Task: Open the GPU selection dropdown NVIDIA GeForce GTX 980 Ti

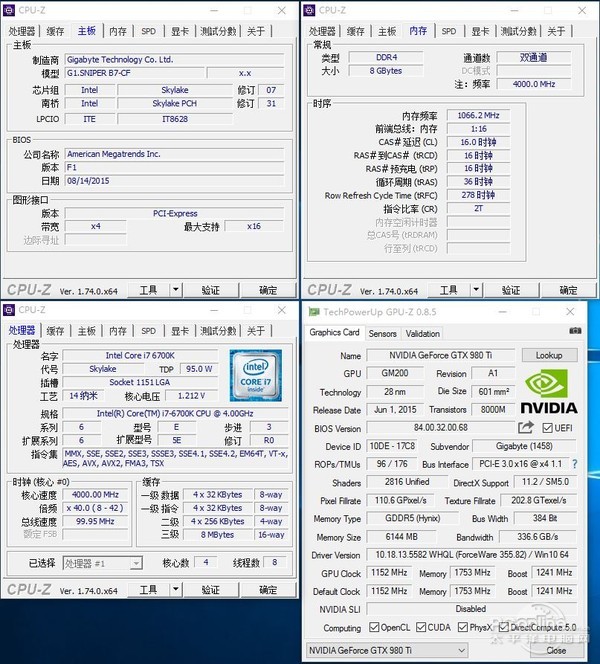Action: pyautogui.click(x=387, y=650)
